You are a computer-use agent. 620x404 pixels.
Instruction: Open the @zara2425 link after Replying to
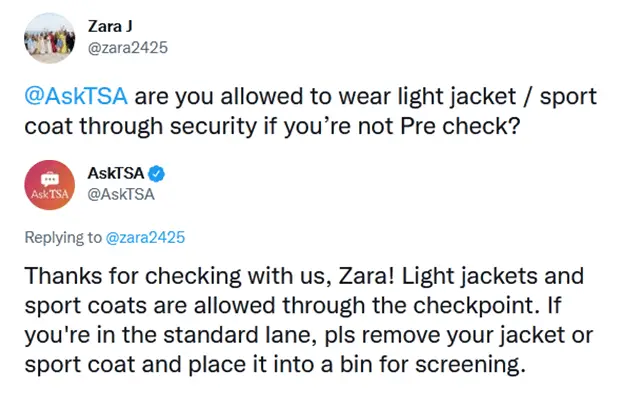pyautogui.click(x=145, y=238)
